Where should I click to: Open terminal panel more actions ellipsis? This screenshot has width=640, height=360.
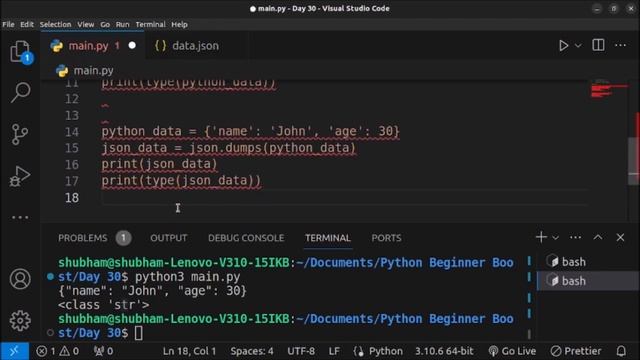576,238
